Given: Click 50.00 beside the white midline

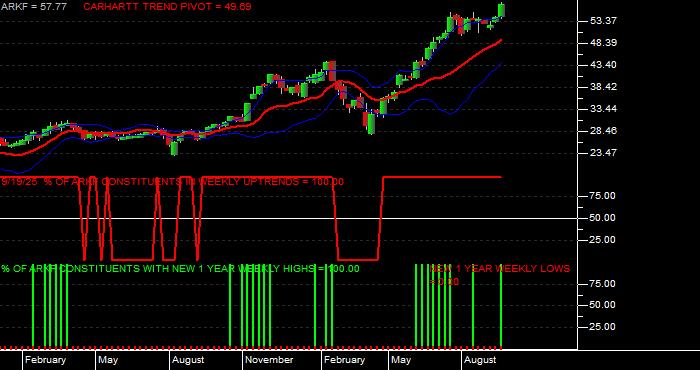Looking at the screenshot, I should click(603, 218).
